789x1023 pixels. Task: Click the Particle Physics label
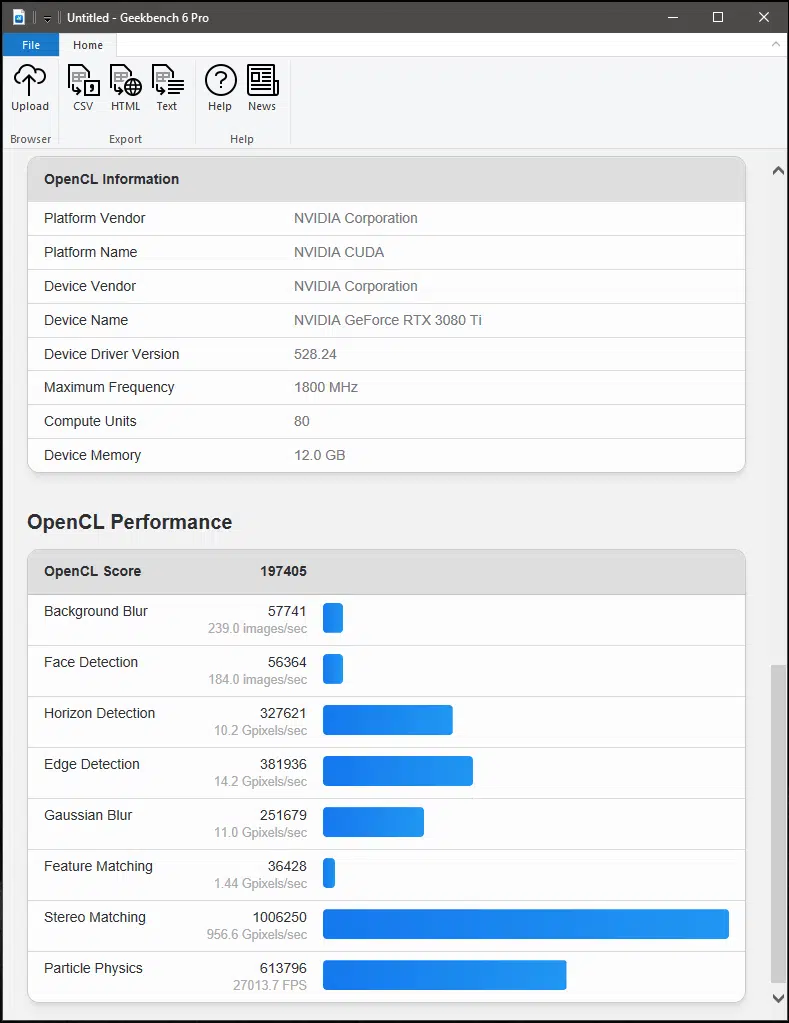click(93, 968)
